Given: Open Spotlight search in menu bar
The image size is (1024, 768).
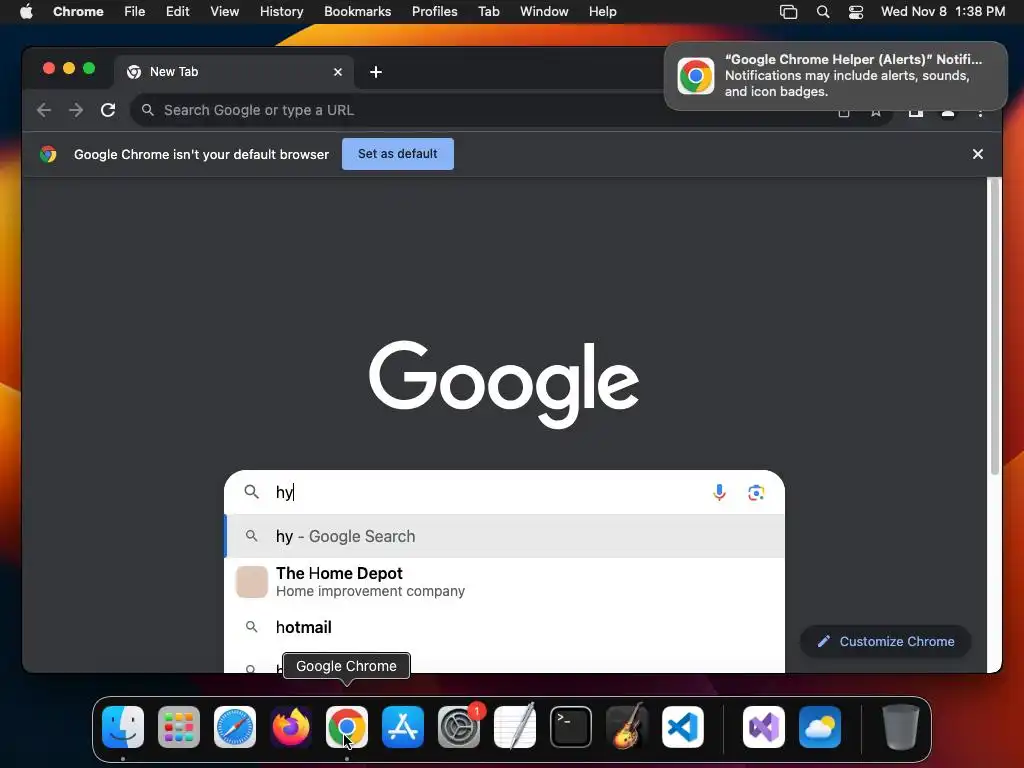Looking at the screenshot, I should click(x=823, y=12).
